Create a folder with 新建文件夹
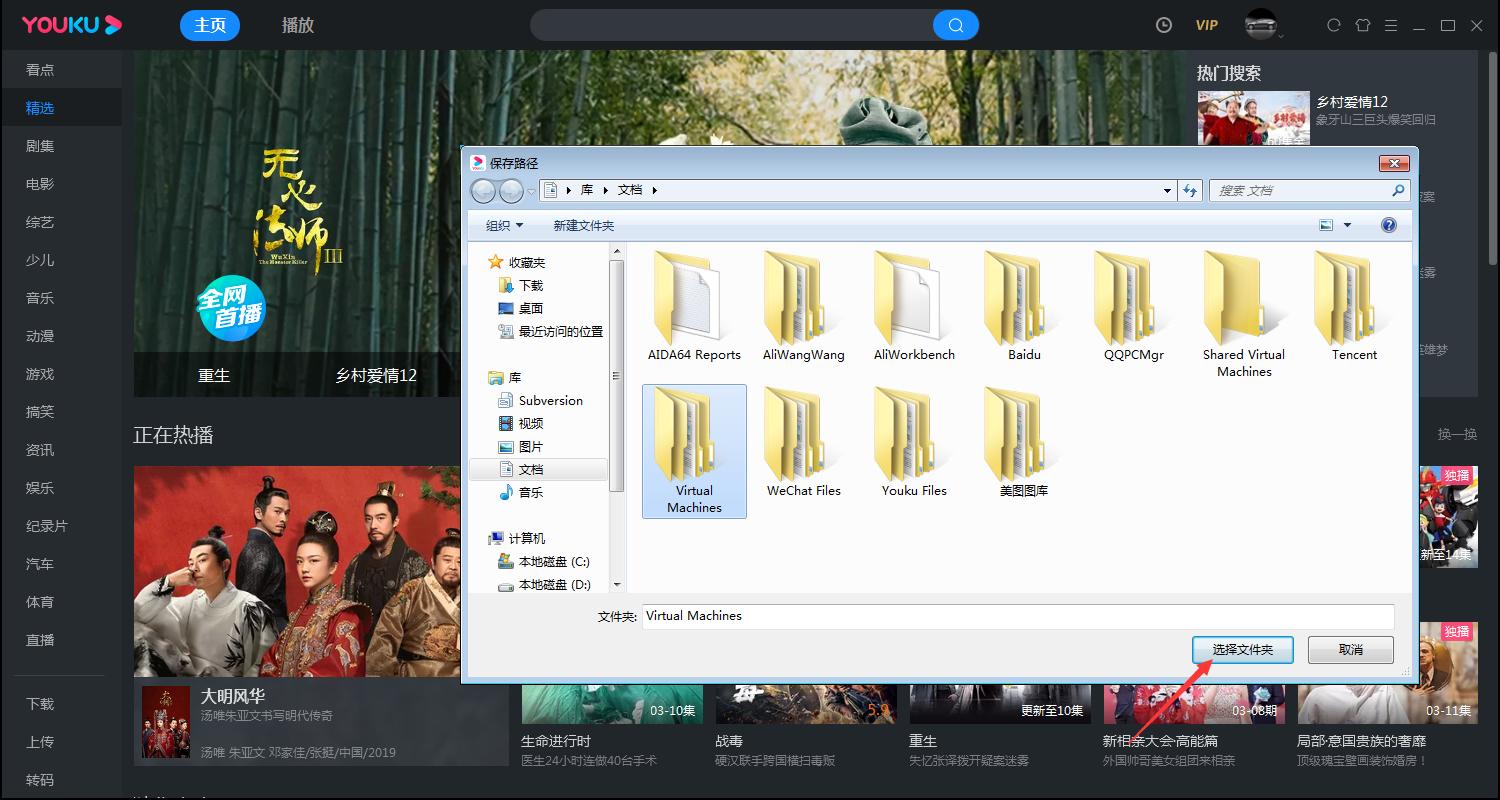 (x=584, y=225)
